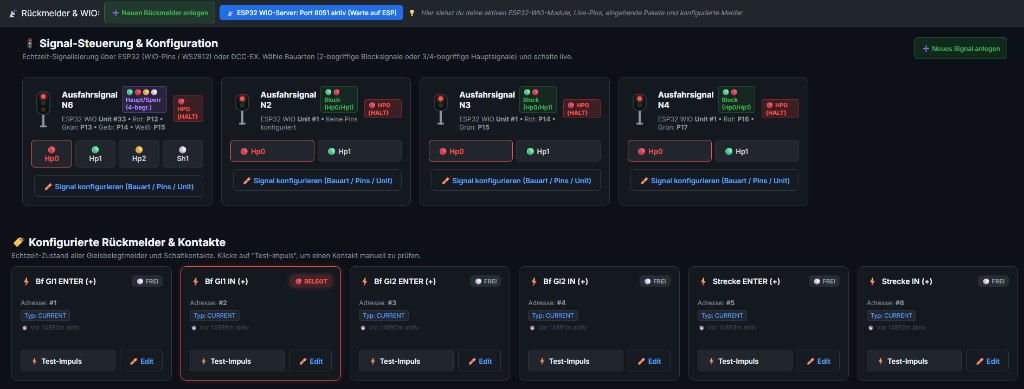Click the Ausfahrsignal N2 title

(289, 99)
